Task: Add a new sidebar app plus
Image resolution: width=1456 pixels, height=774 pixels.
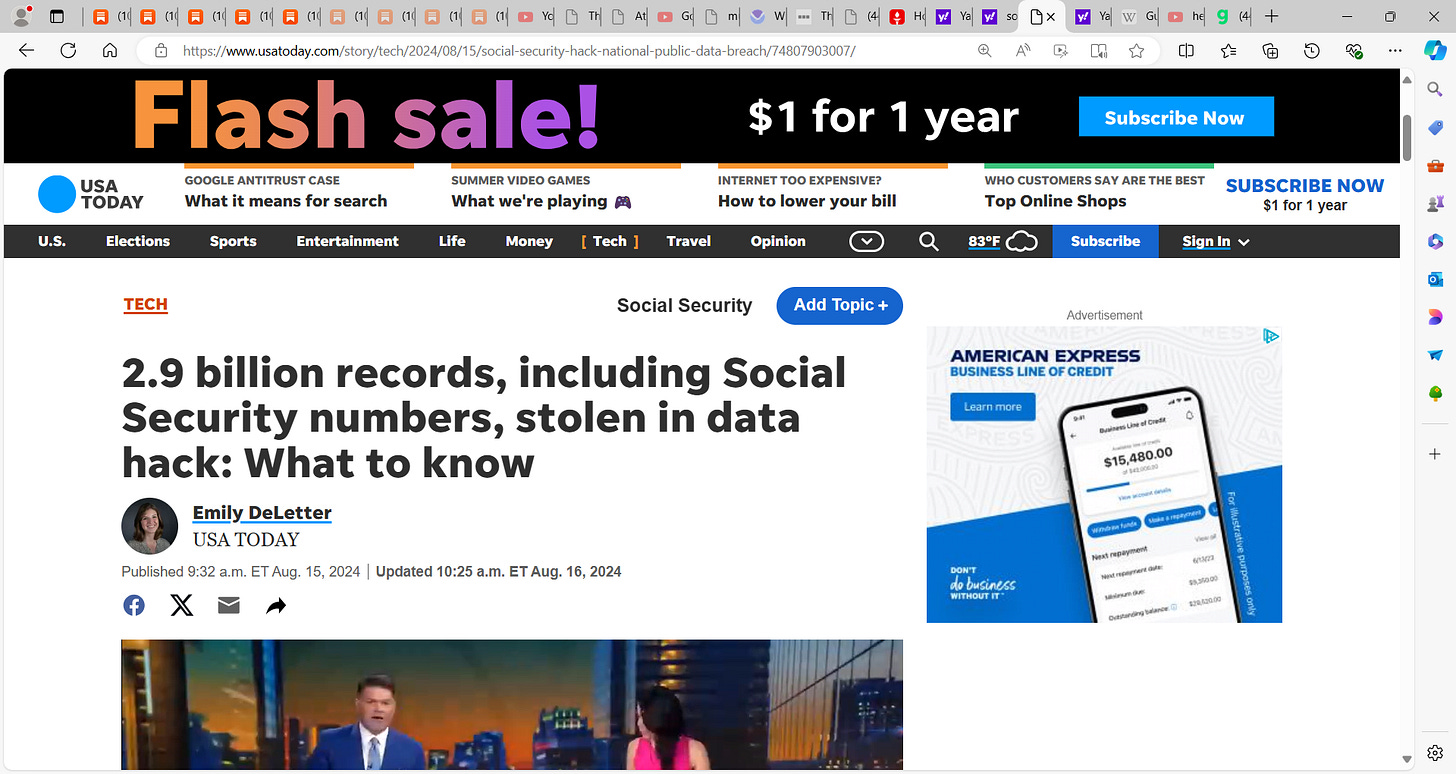Action: point(1435,454)
